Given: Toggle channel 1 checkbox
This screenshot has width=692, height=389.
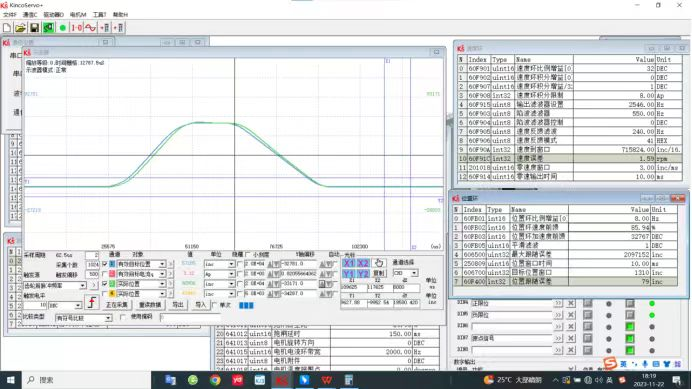Looking at the screenshot, I should pos(105,264).
